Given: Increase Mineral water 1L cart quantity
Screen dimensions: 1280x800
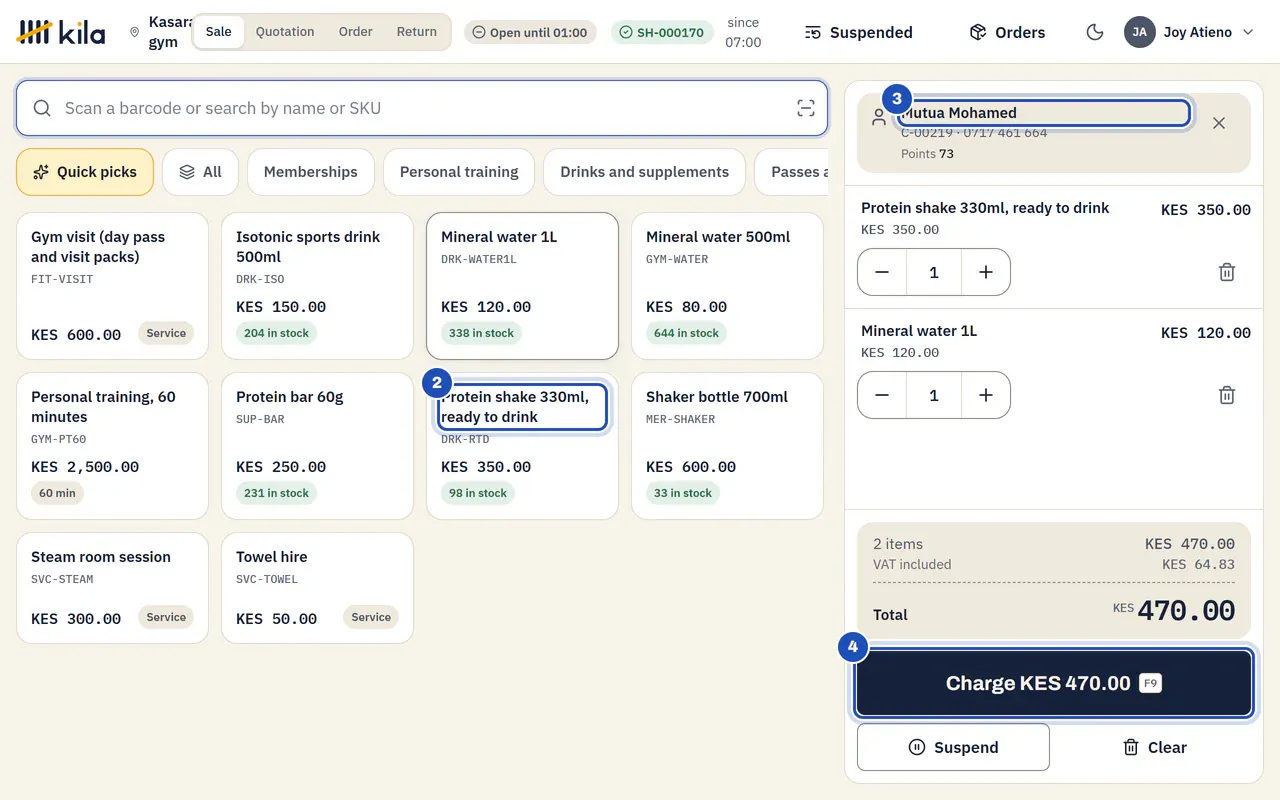Looking at the screenshot, I should point(986,395).
